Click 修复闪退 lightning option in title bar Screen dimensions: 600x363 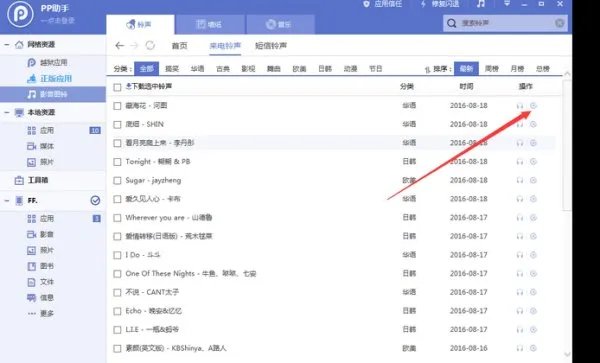[x=440, y=4]
